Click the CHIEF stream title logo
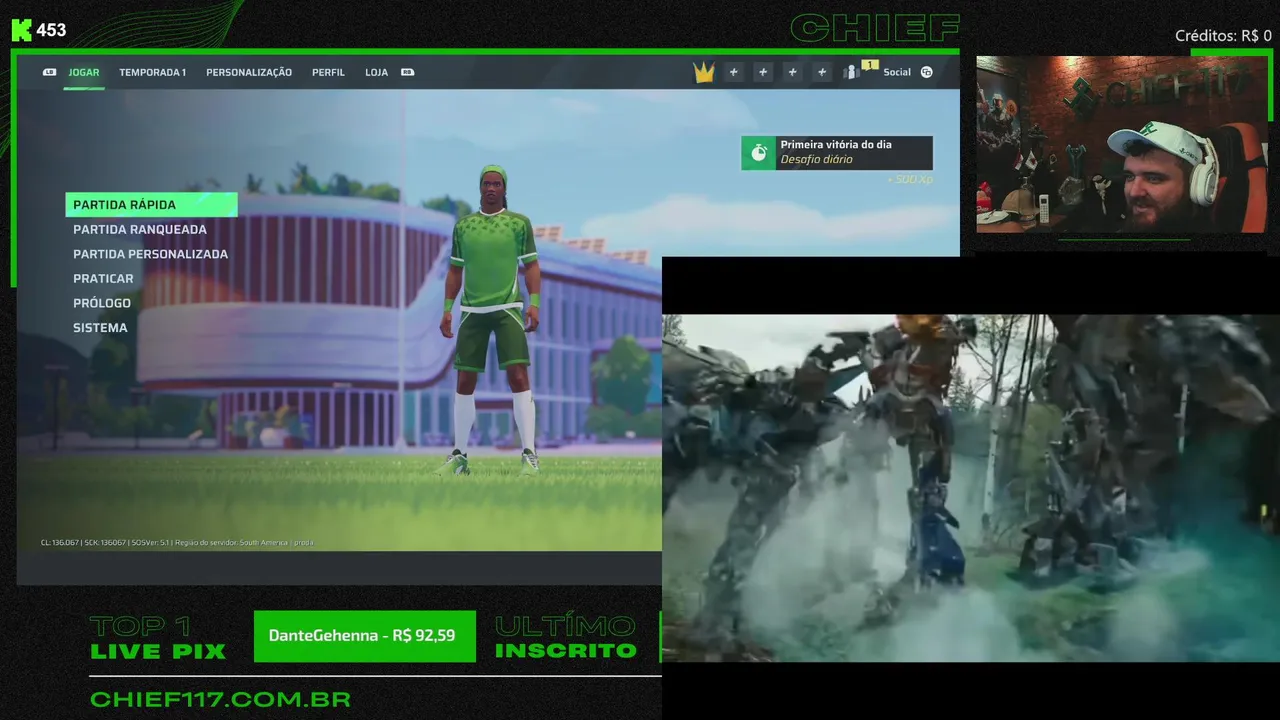 (x=875, y=28)
